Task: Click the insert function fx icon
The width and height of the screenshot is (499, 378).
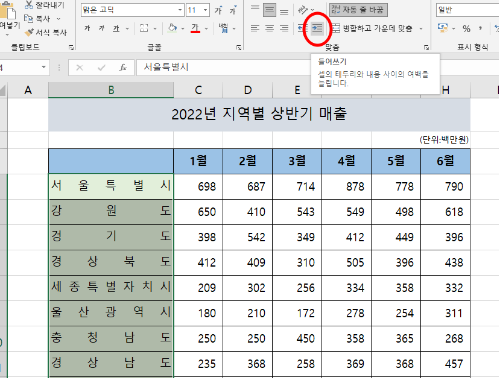Action: point(123,68)
